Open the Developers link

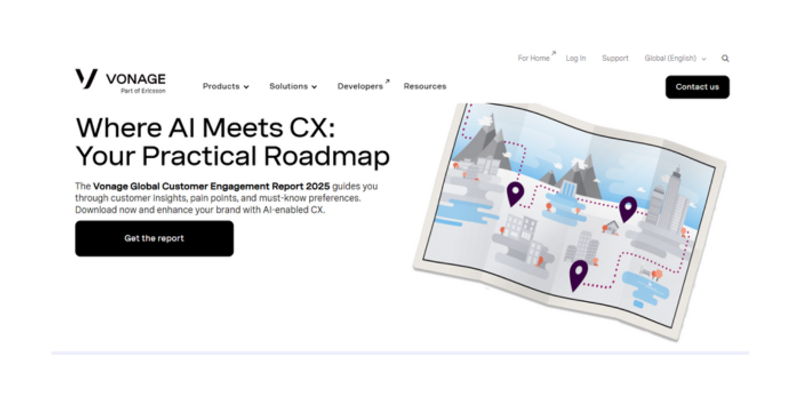(x=363, y=86)
